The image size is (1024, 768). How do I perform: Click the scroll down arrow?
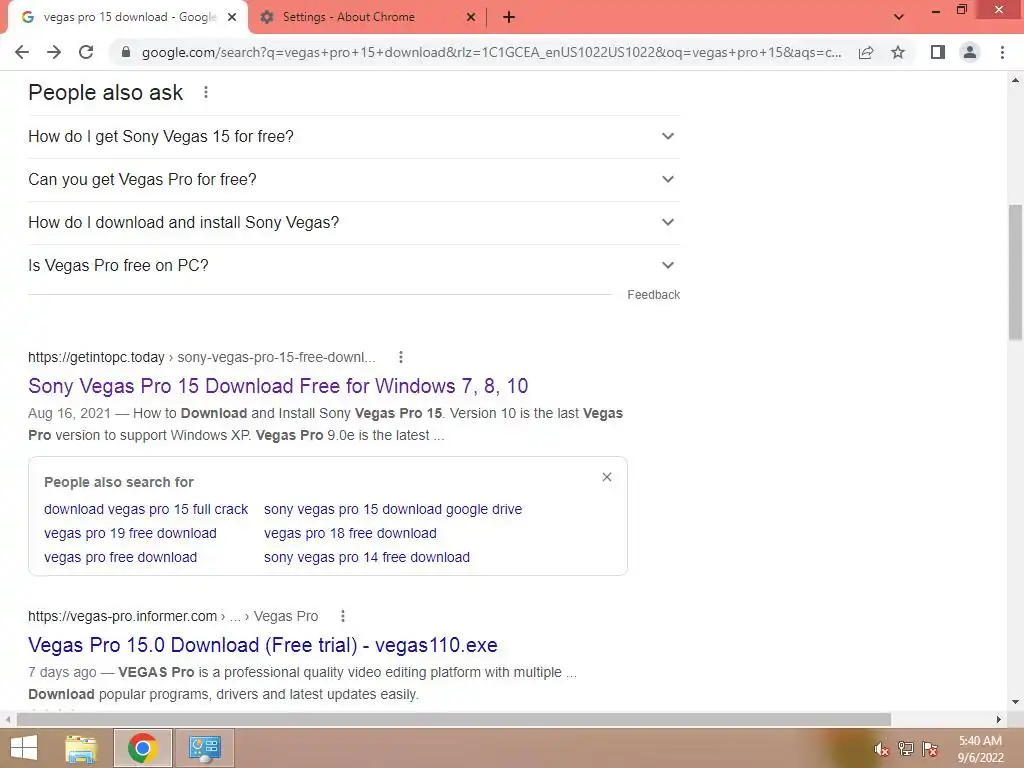point(1015,703)
